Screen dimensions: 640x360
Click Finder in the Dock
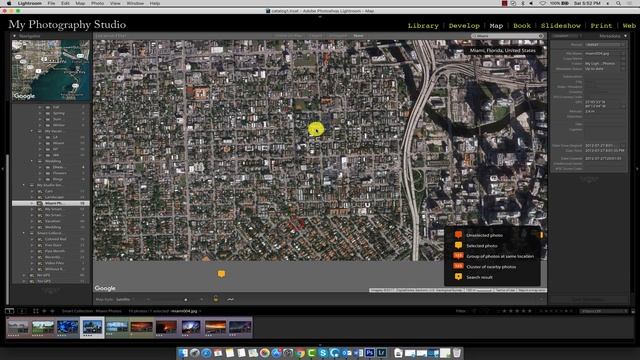click(183, 353)
